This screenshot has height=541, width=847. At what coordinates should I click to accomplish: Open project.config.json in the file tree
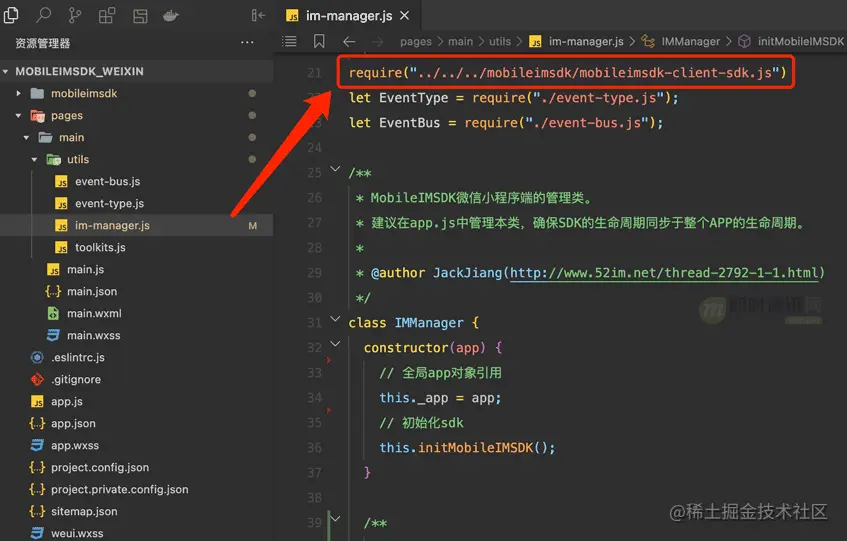[x=100, y=468]
